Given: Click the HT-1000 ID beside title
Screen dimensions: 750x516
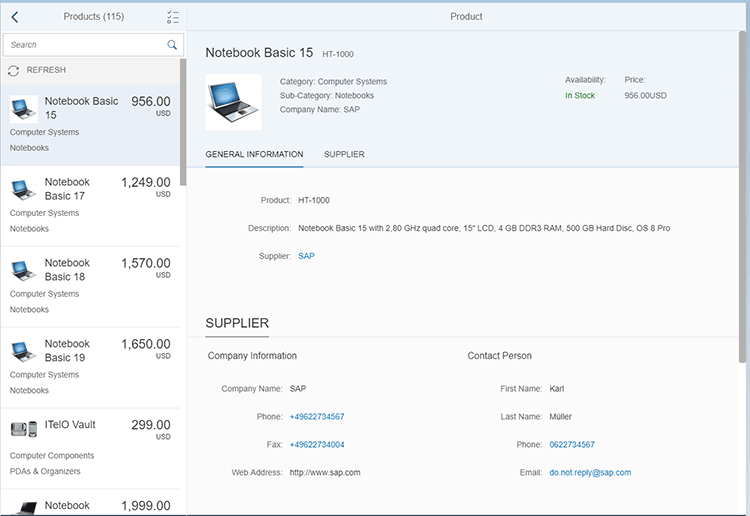Looking at the screenshot, I should click(x=338, y=55).
